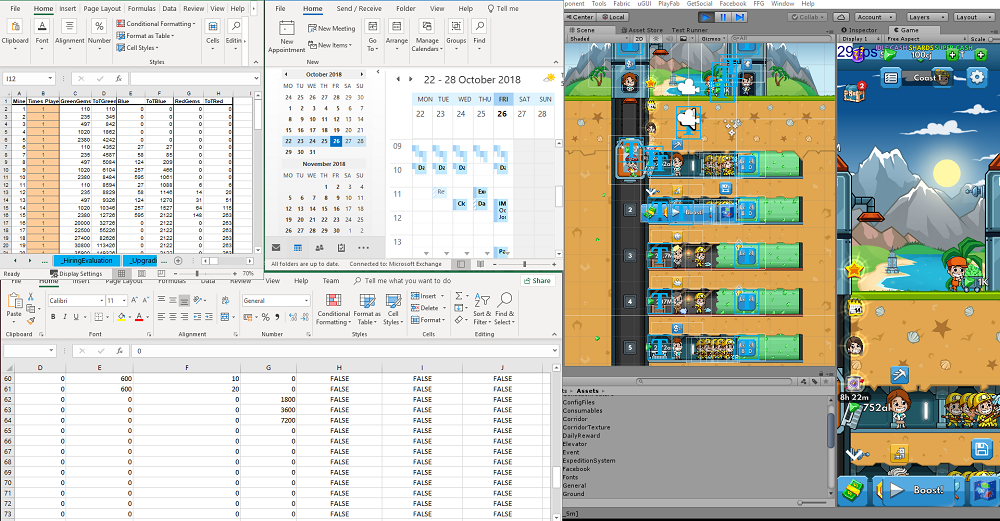The width and height of the screenshot is (1000, 521).
Task: Adjust Unity assets icon size slider
Action: click(813, 503)
